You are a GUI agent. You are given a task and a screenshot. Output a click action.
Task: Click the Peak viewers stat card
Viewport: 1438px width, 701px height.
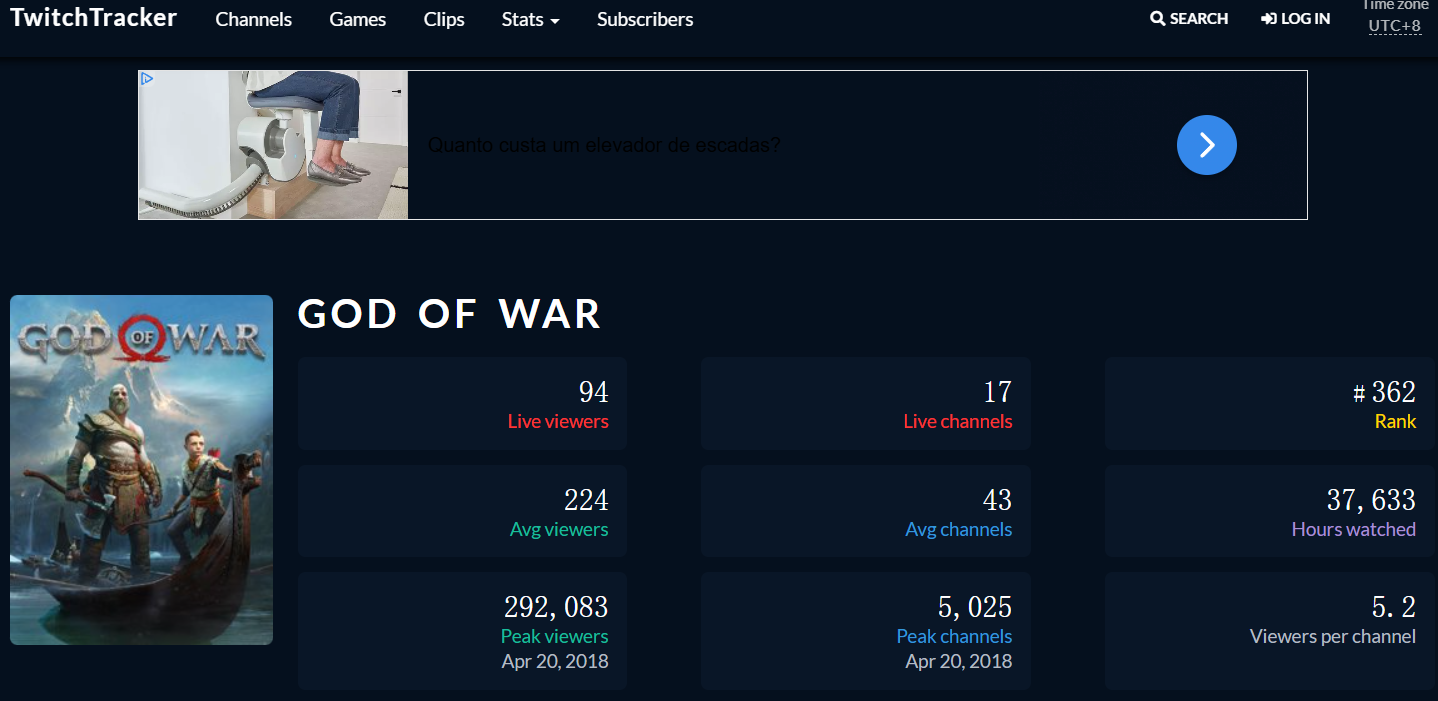click(x=462, y=631)
